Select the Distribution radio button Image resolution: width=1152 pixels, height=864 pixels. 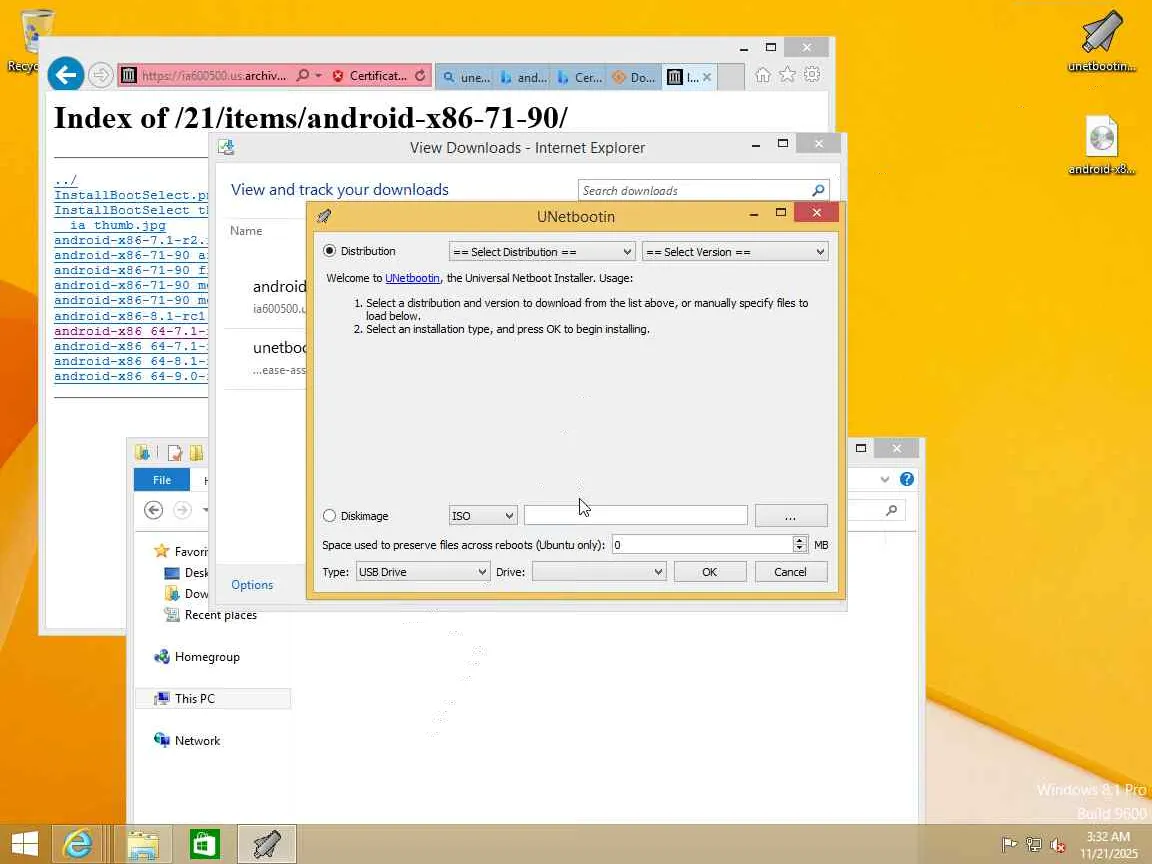tap(329, 251)
